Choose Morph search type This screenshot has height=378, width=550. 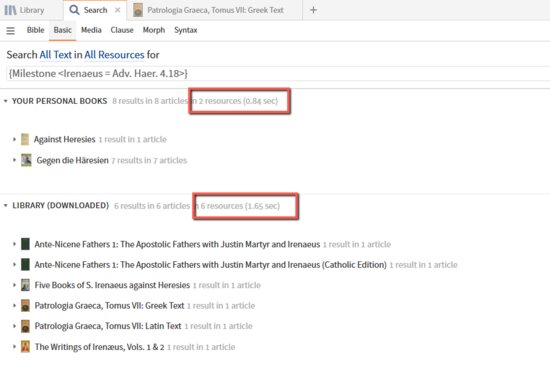pyautogui.click(x=154, y=30)
